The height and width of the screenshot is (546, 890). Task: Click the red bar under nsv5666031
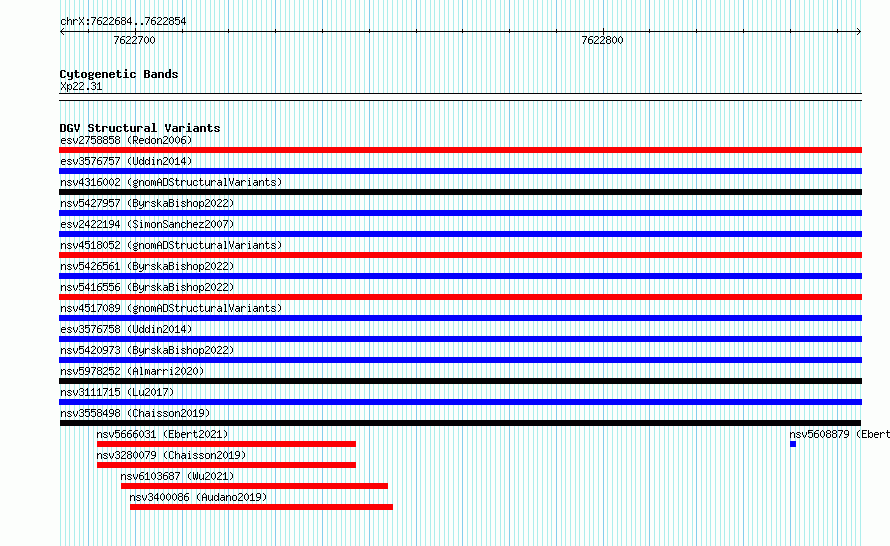pos(226,444)
